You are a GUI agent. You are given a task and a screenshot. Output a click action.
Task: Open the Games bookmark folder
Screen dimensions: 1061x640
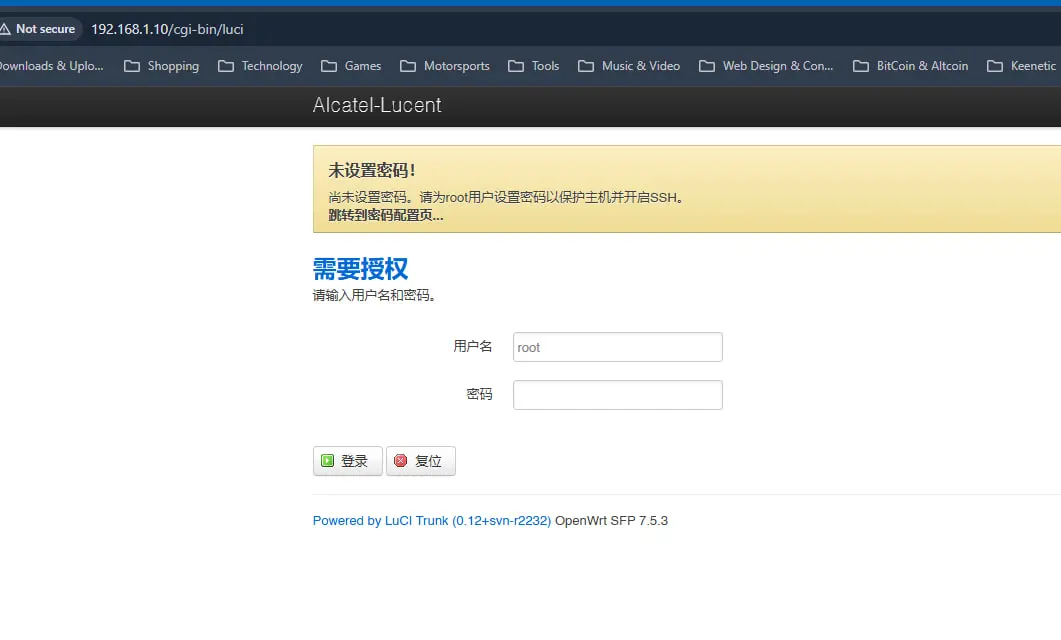pos(351,66)
